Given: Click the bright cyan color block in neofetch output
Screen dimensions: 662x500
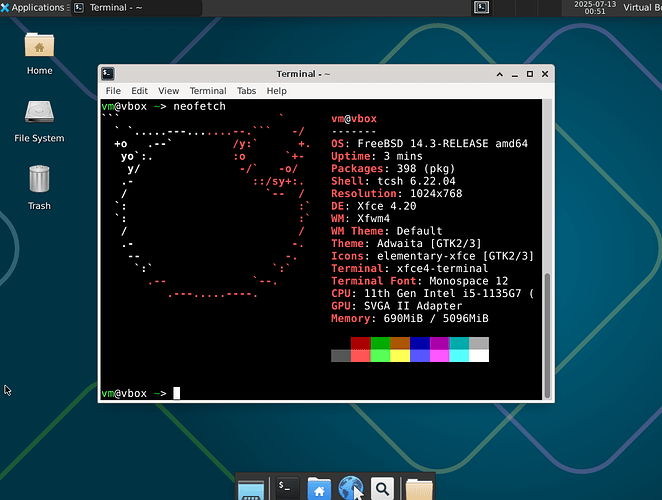Looking at the screenshot, I should coord(459,356).
